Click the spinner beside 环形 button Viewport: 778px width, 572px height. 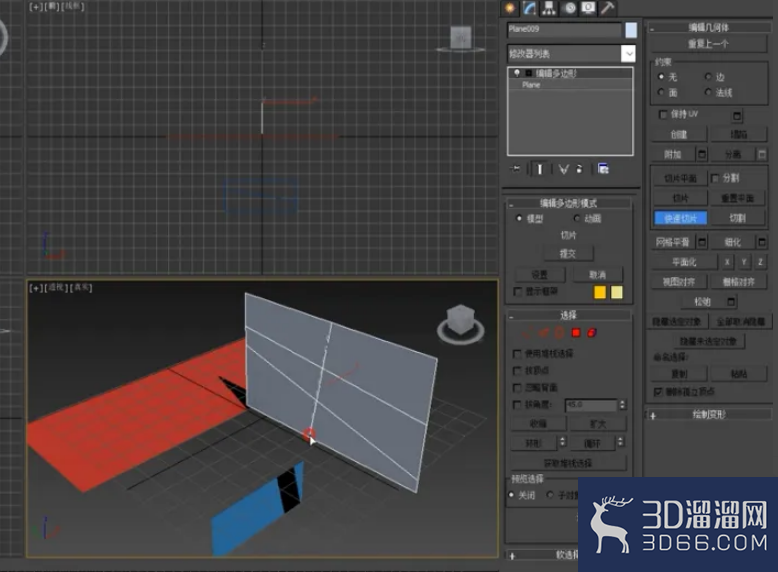[562, 442]
